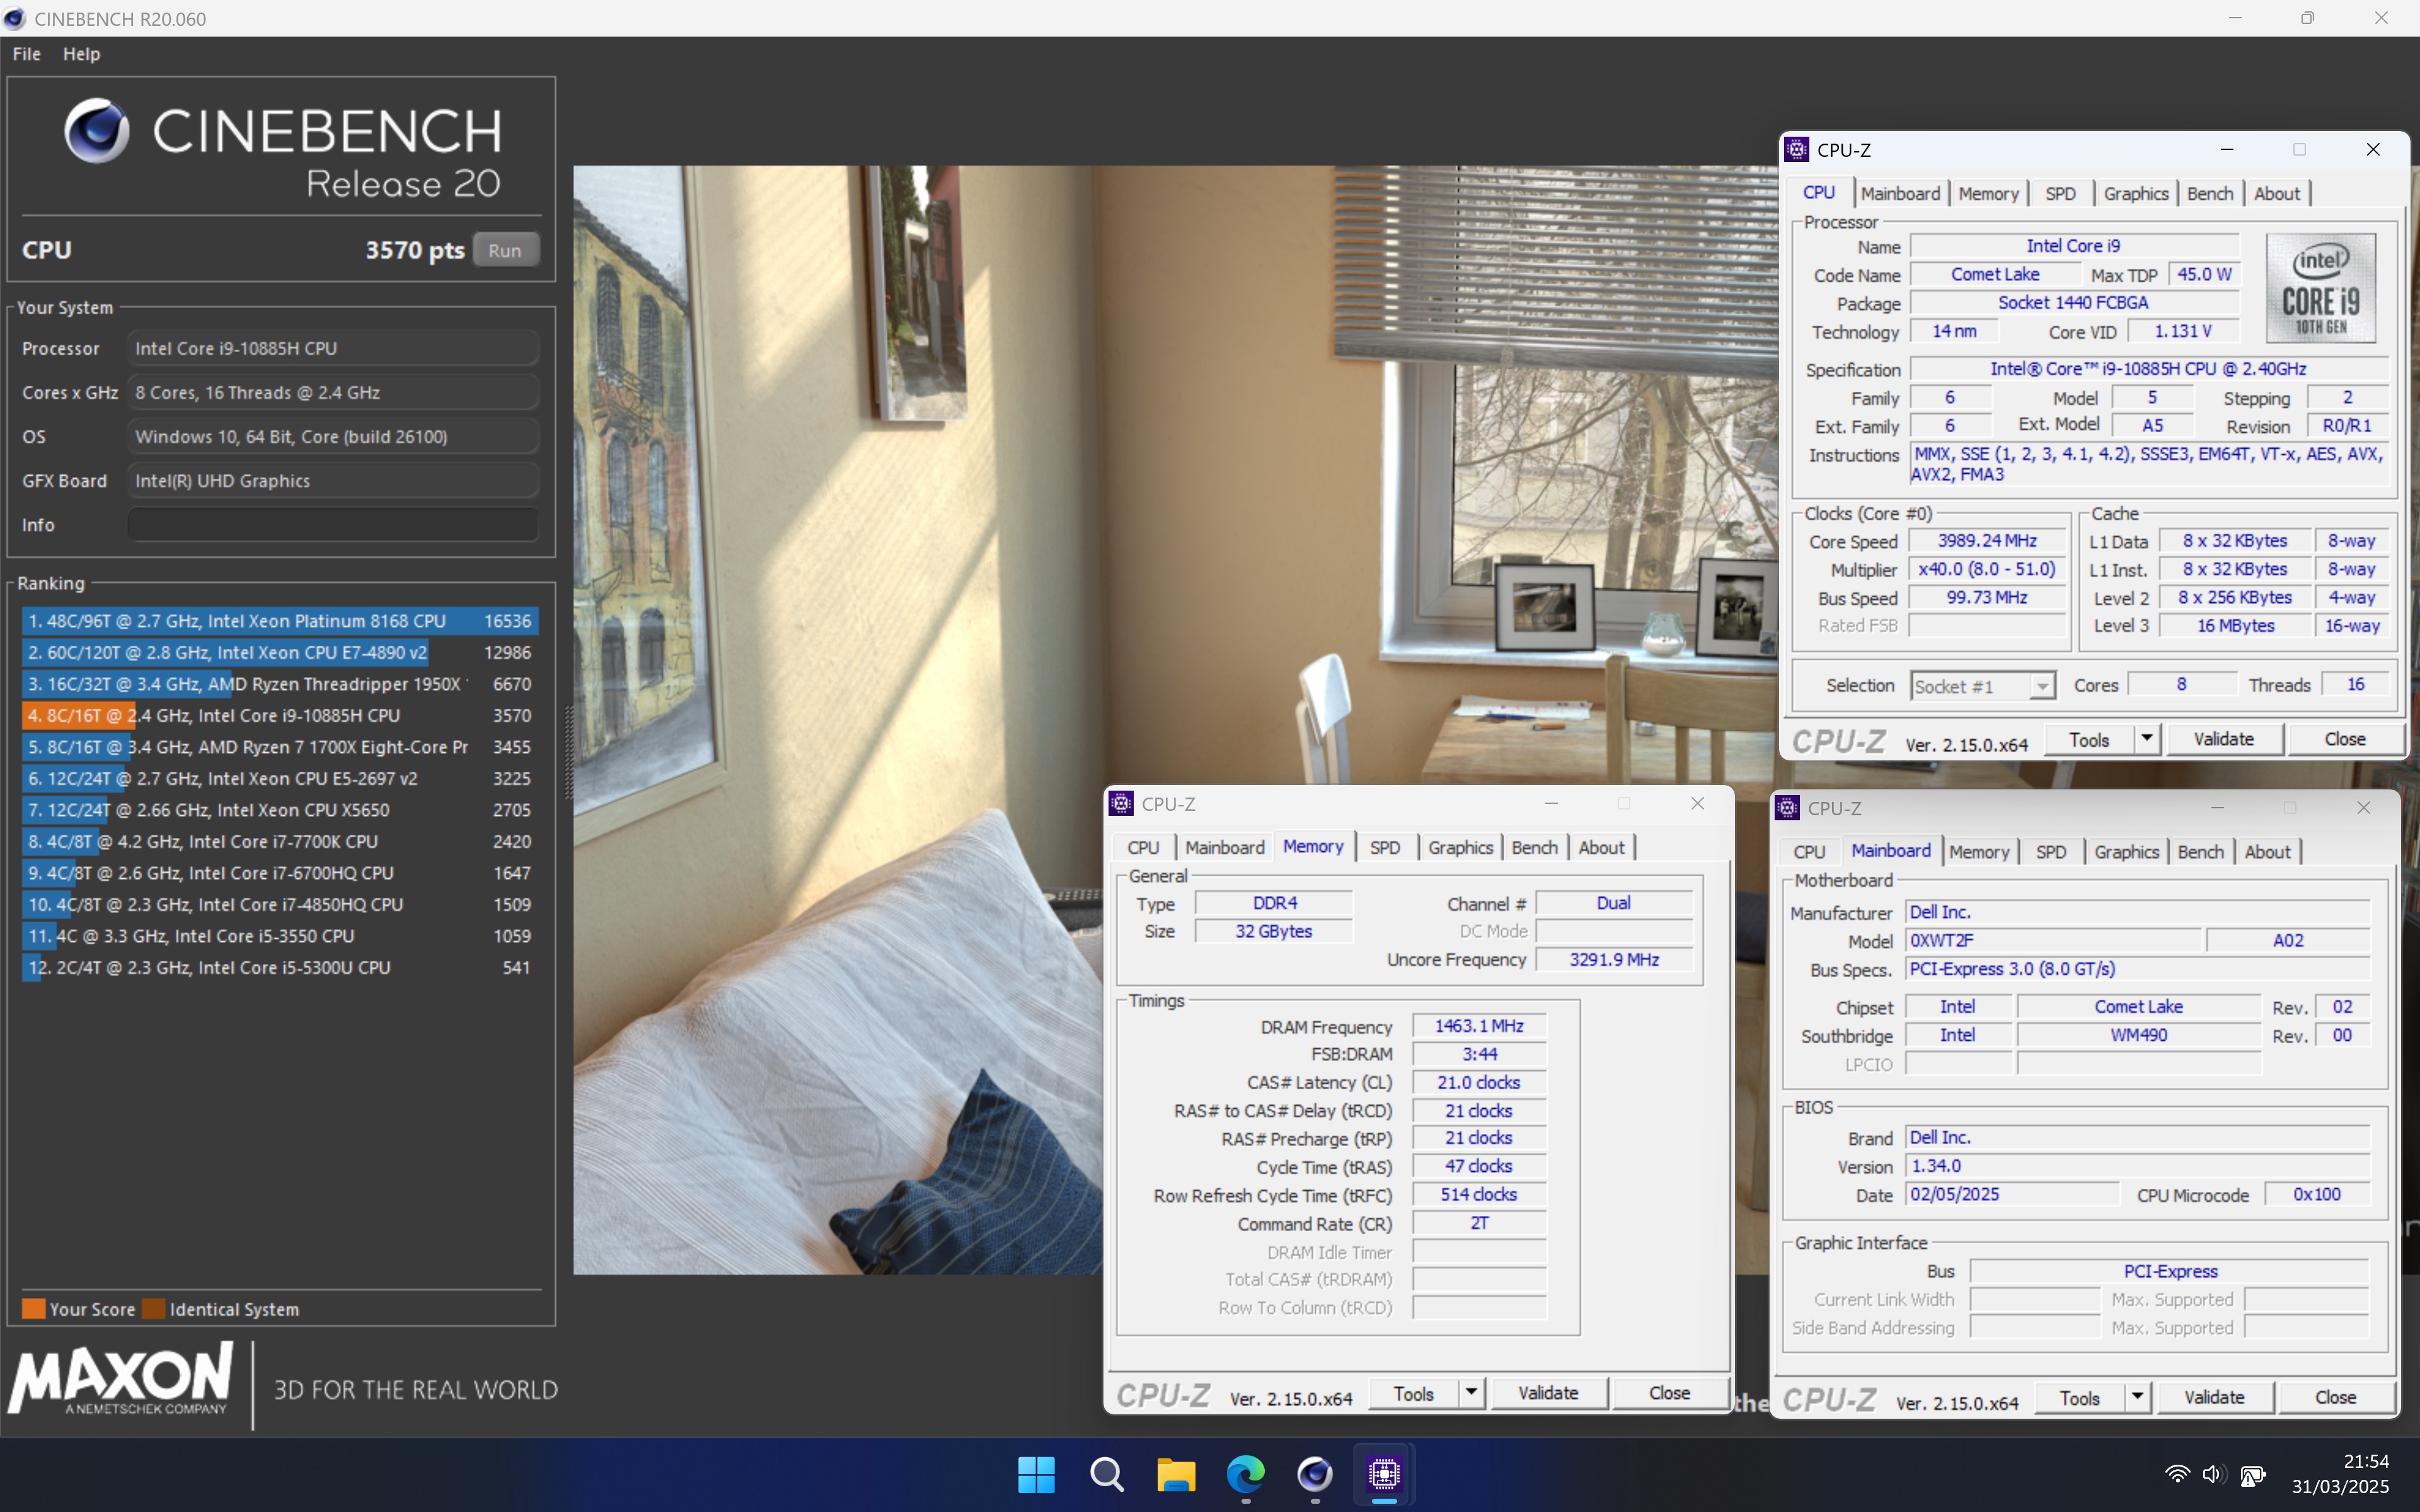Select ranking row Intel Xeon Platinum 8168 CPU
Viewport: 2420px width, 1512px height.
pyautogui.click(x=280, y=621)
